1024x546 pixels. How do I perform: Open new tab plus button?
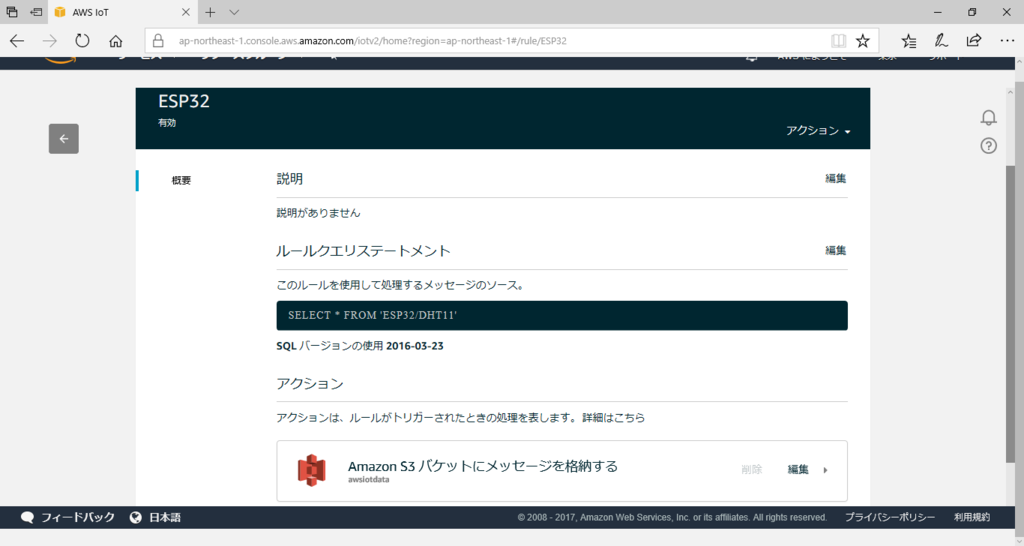210,12
